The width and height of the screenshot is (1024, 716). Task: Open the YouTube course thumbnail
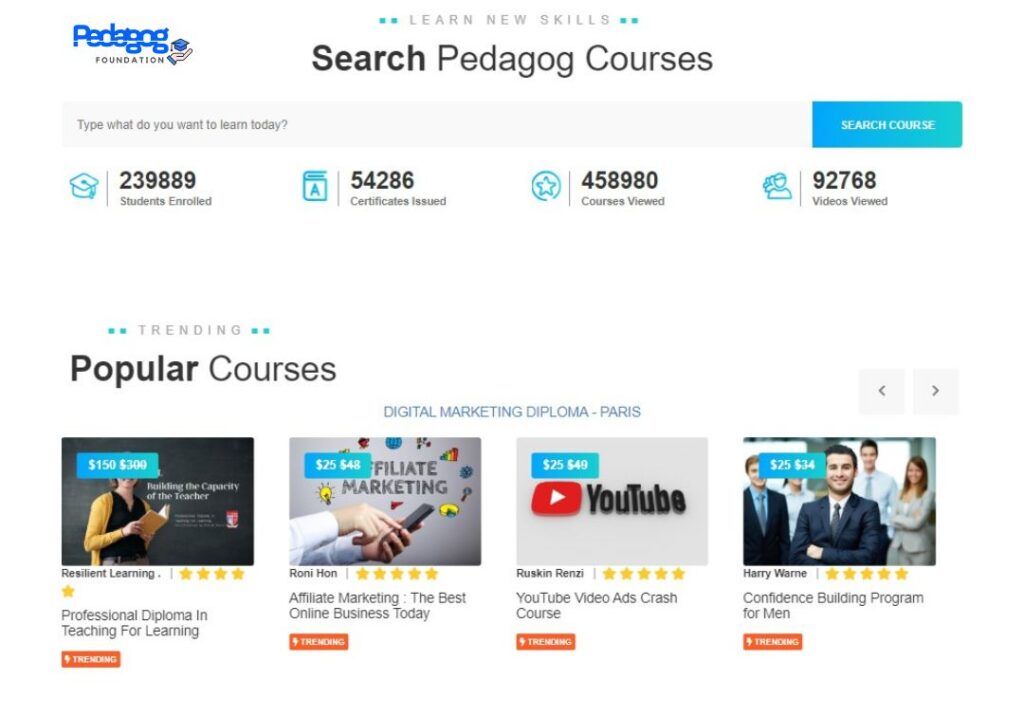(x=612, y=501)
